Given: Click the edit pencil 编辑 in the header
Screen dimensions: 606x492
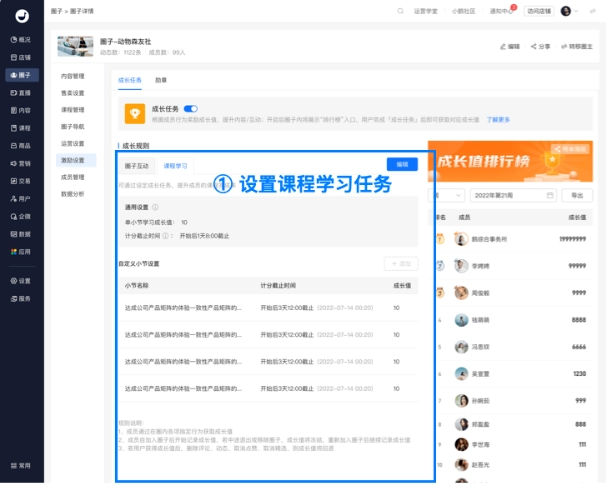Looking at the screenshot, I should 509,47.
